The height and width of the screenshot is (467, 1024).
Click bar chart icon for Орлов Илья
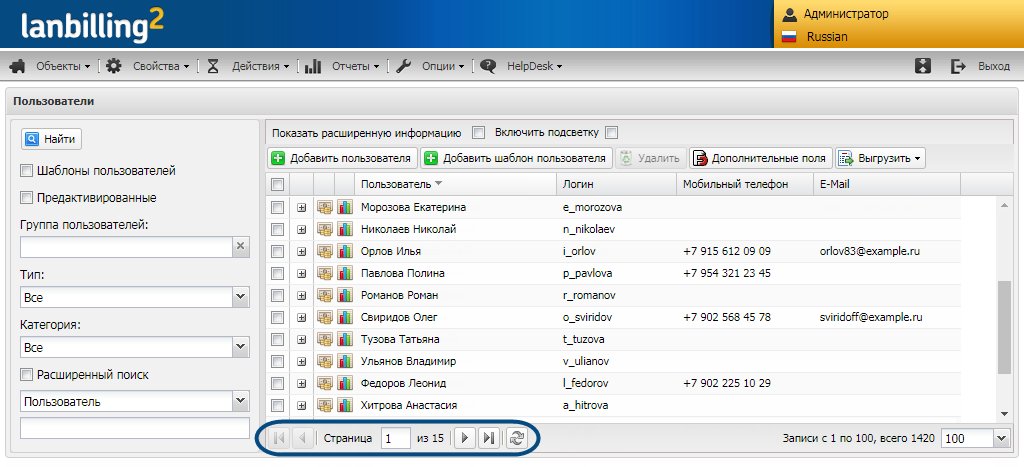345,251
